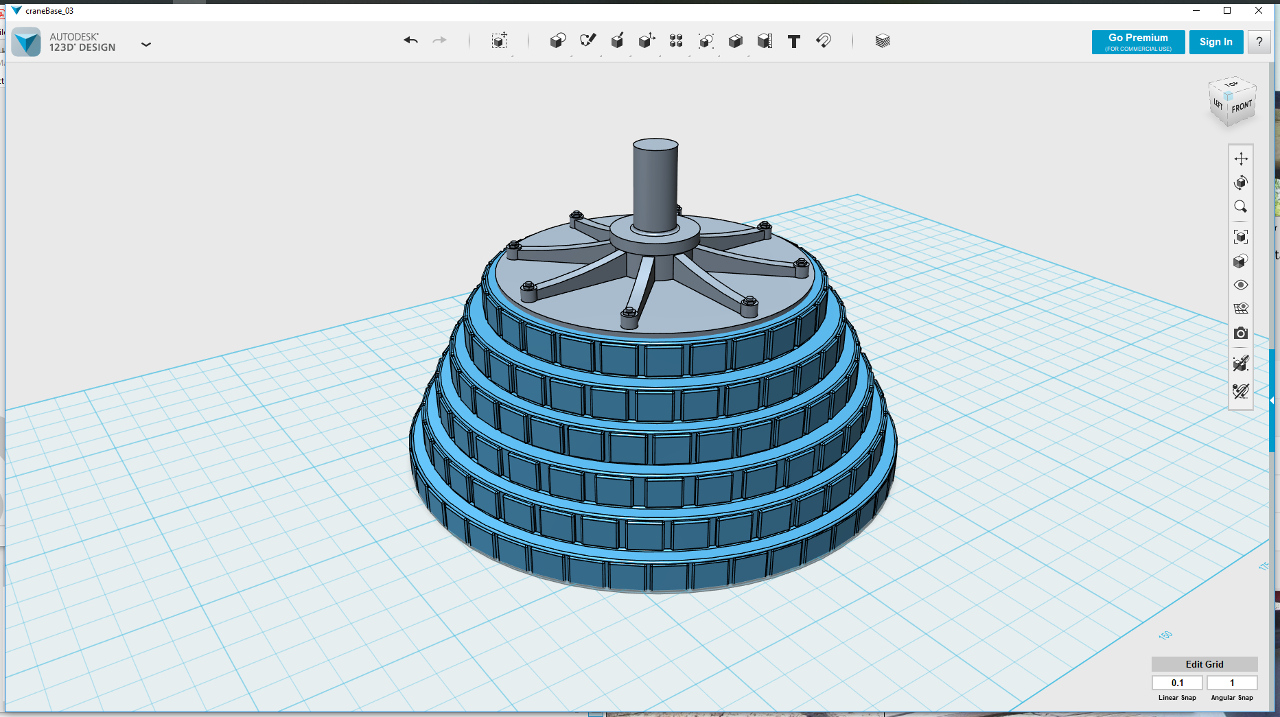Open the Primitives shapes tool
The image size is (1280, 717).
coord(558,41)
